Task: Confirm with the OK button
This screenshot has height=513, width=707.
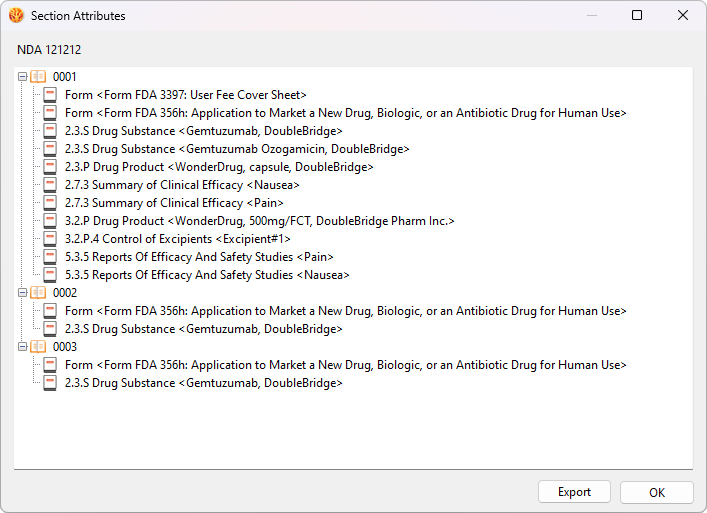Action: 656,492
